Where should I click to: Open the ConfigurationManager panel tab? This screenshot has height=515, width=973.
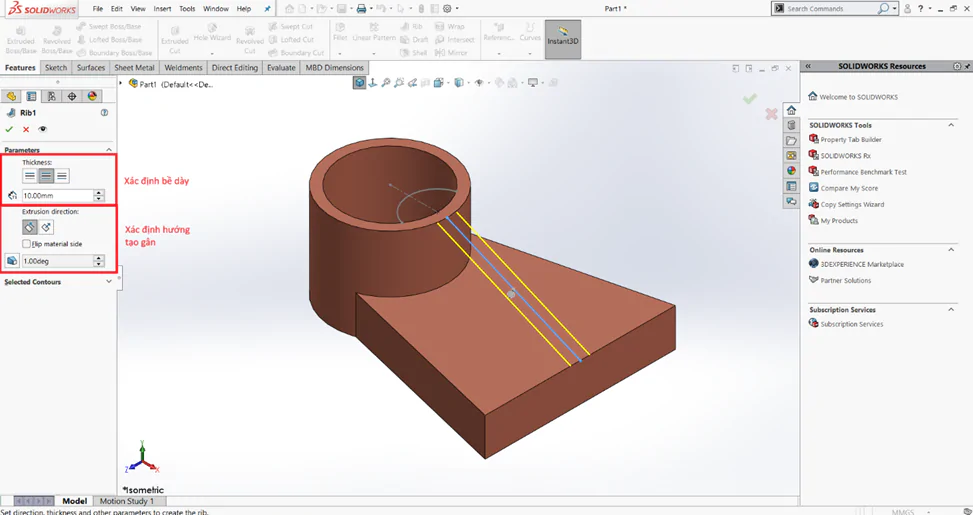[x=52, y=96]
